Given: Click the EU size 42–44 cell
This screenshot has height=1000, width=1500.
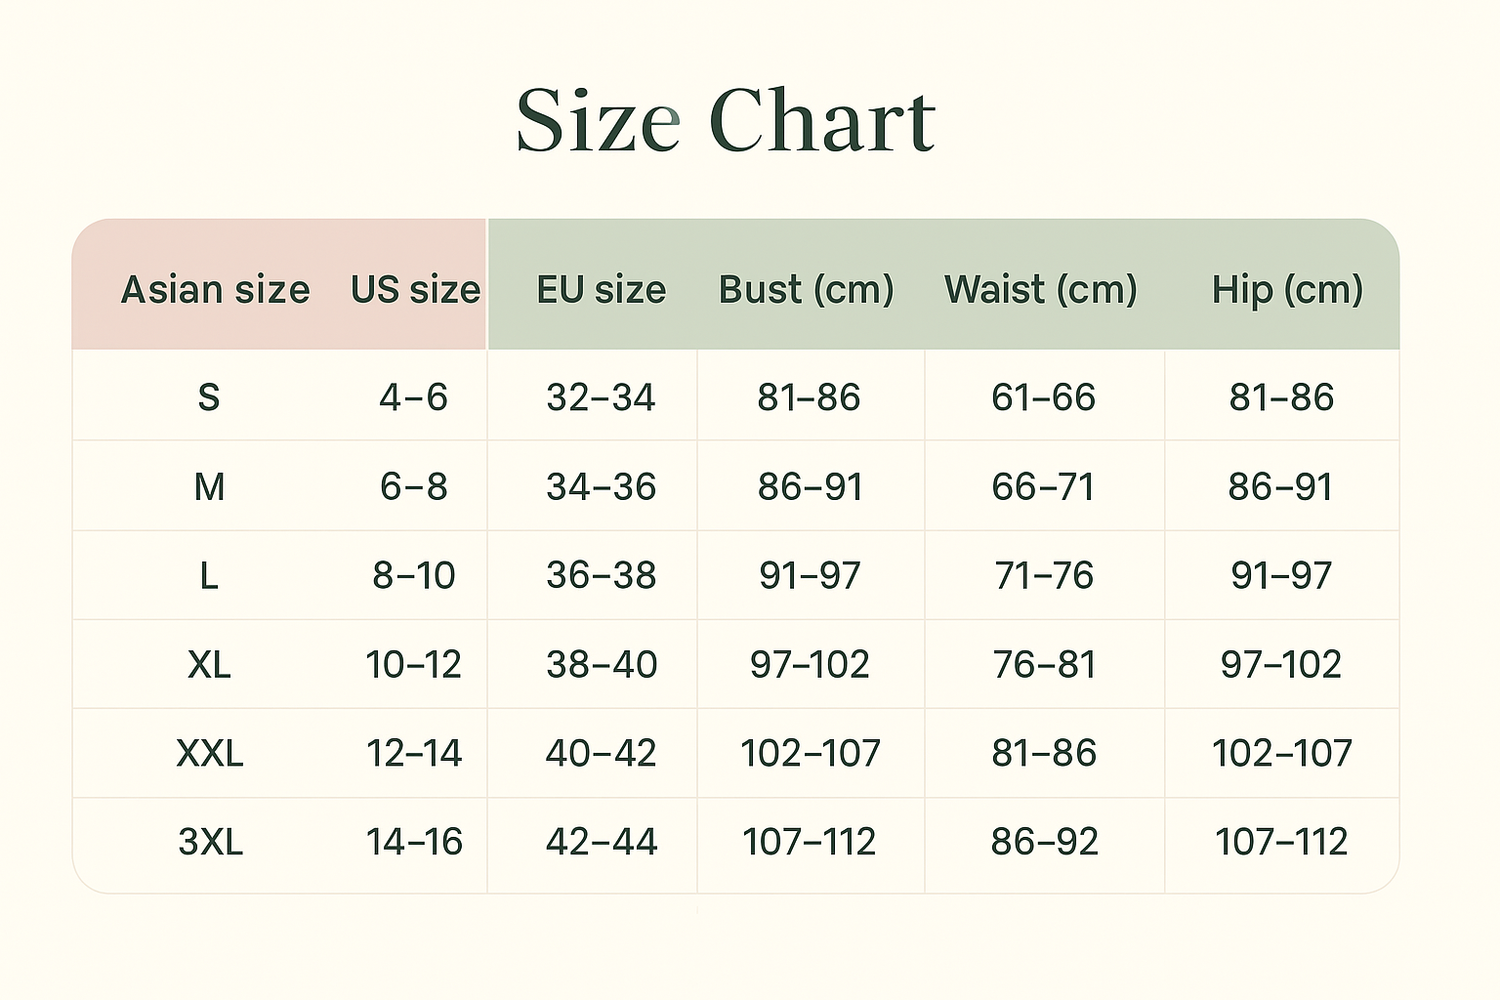Looking at the screenshot, I should click(601, 842).
